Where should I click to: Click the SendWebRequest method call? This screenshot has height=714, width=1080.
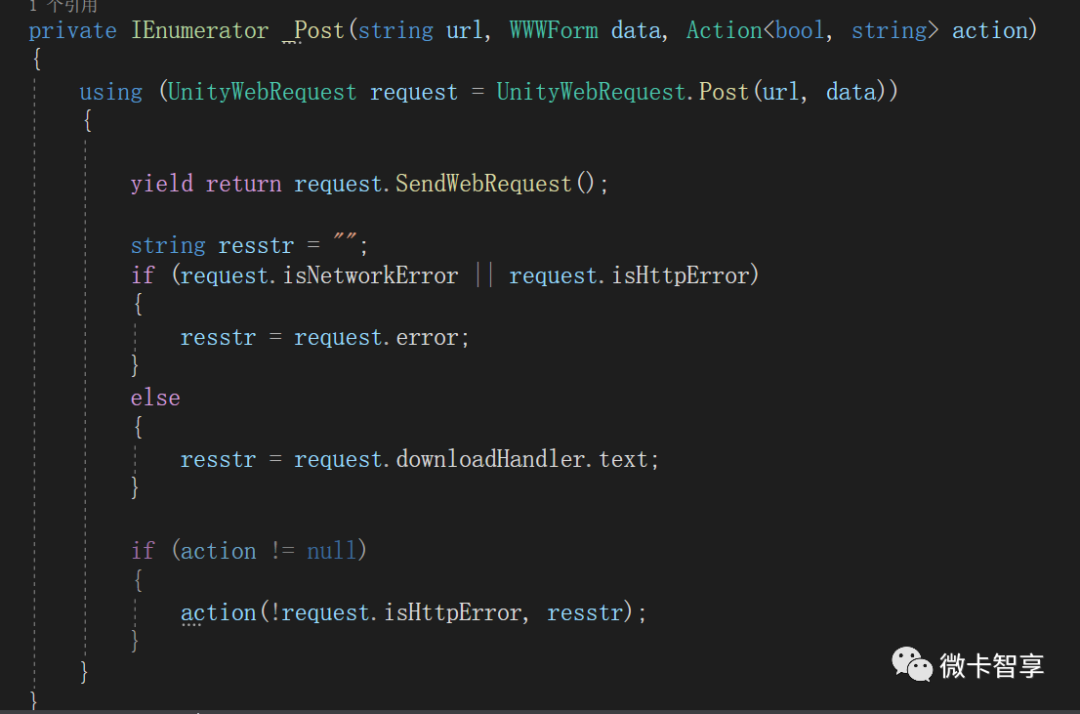coord(483,184)
